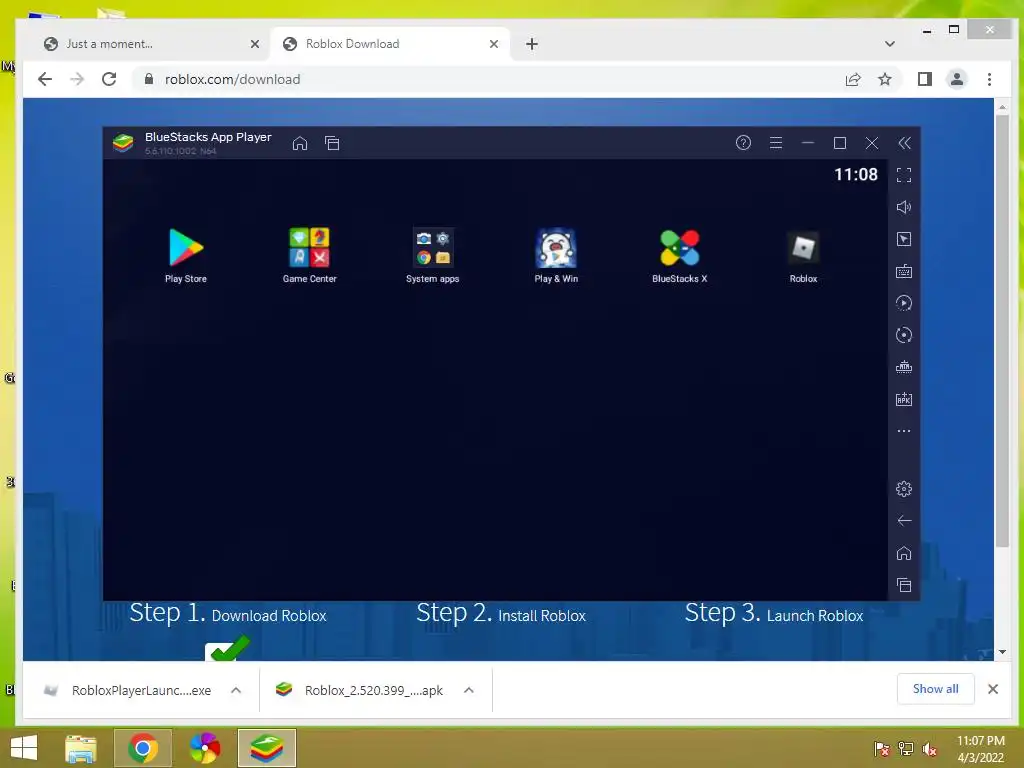Go back in Chrome
1024x768 pixels.
(x=44, y=79)
